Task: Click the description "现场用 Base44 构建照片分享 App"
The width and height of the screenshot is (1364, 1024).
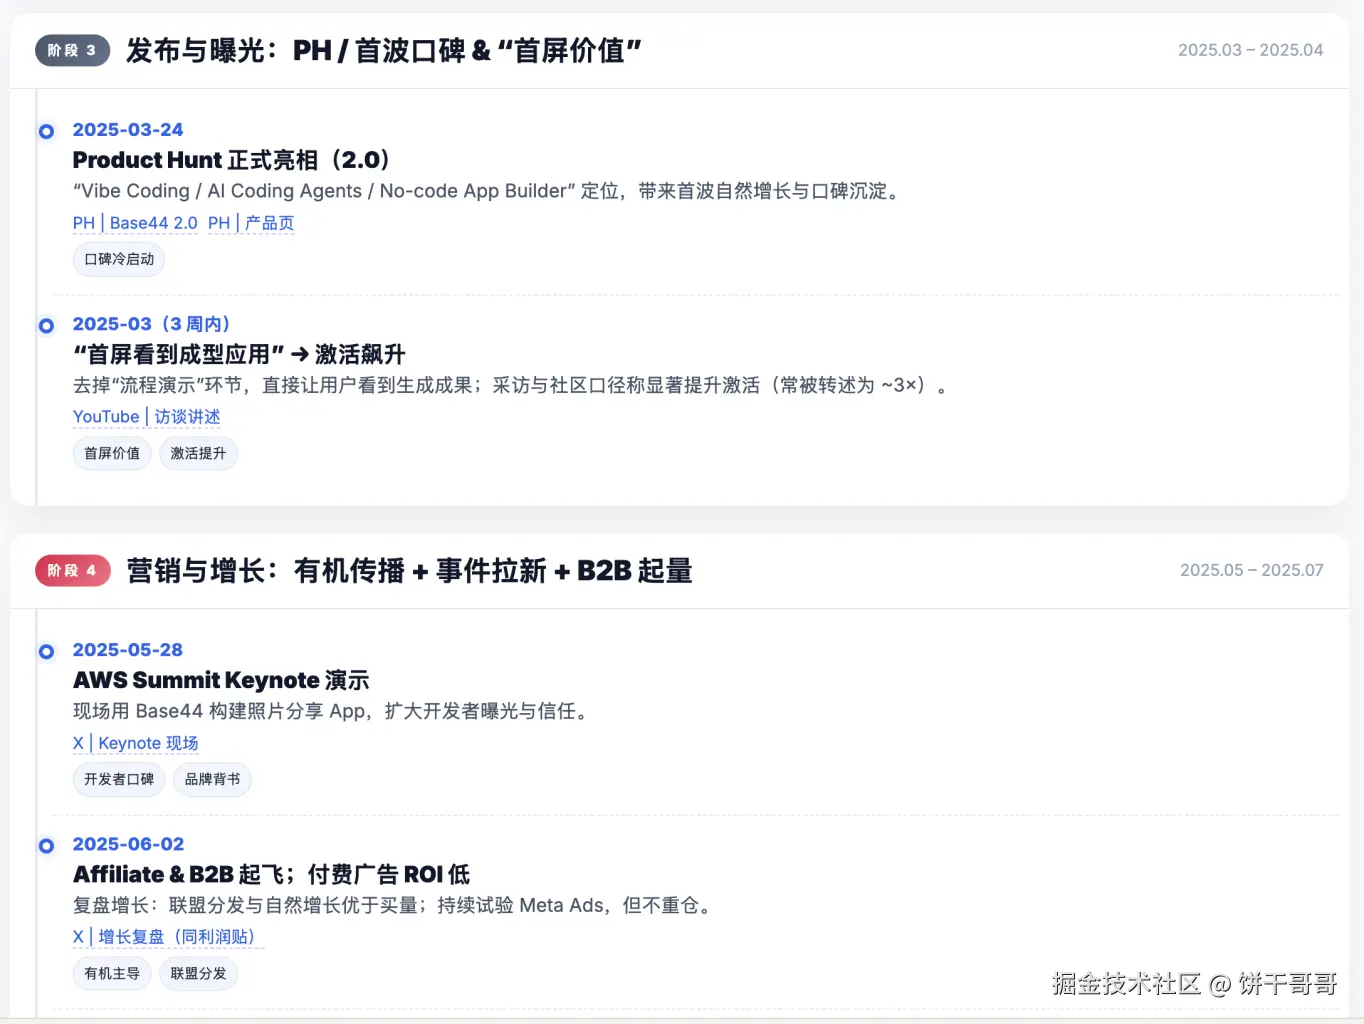Action: click(x=333, y=711)
